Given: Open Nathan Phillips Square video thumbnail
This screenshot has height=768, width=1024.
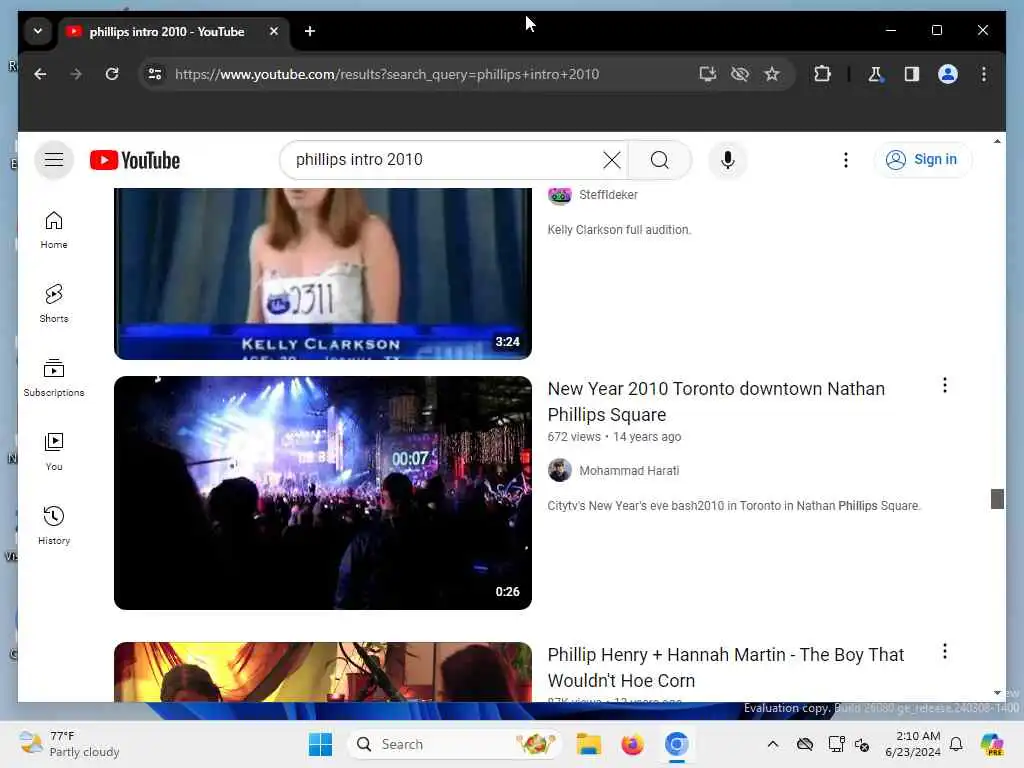Looking at the screenshot, I should 323,493.
